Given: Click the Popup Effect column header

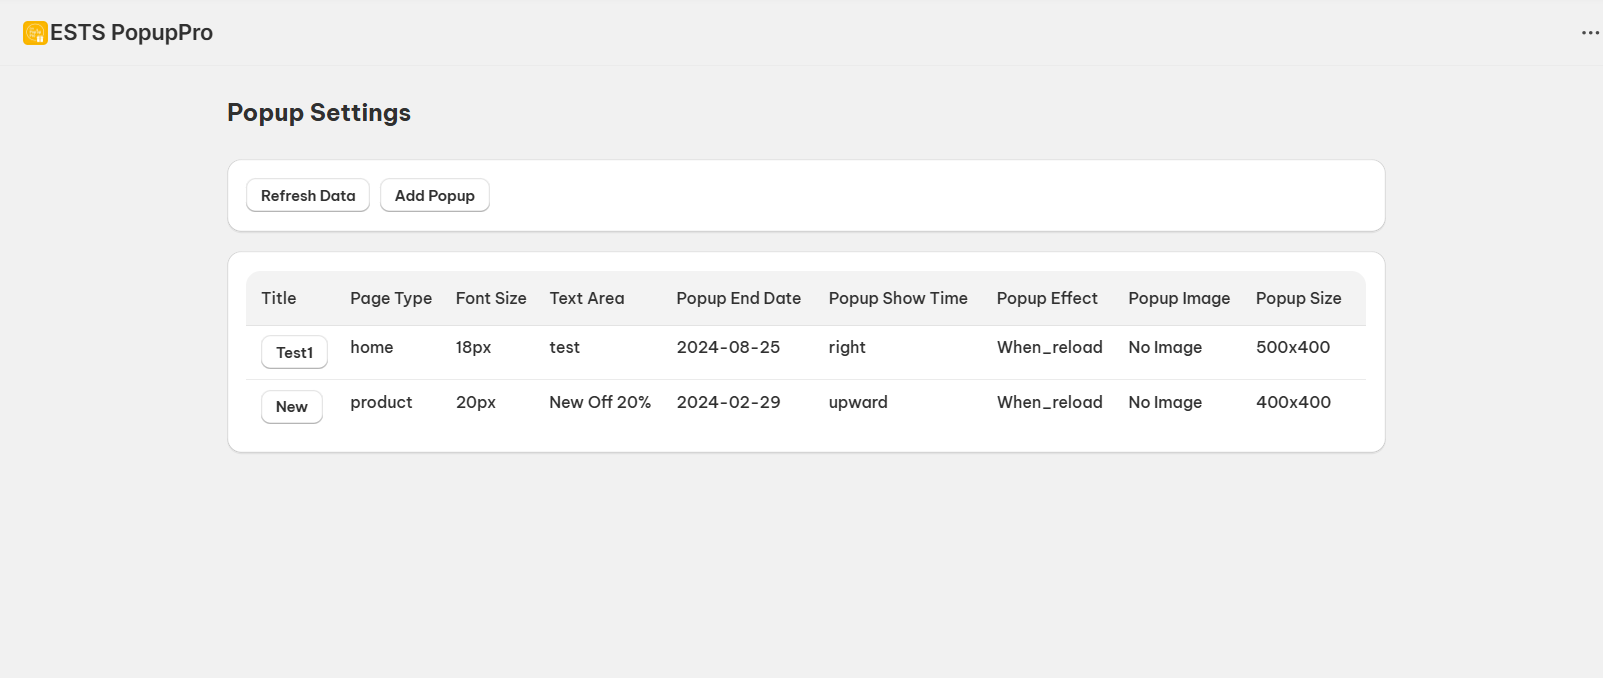Looking at the screenshot, I should point(1047,298).
